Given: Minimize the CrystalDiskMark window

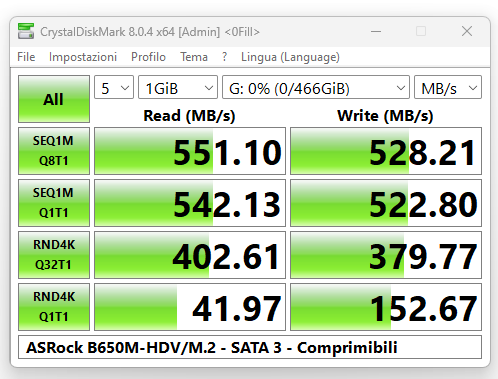Looking at the screenshot, I should click(x=376, y=32).
